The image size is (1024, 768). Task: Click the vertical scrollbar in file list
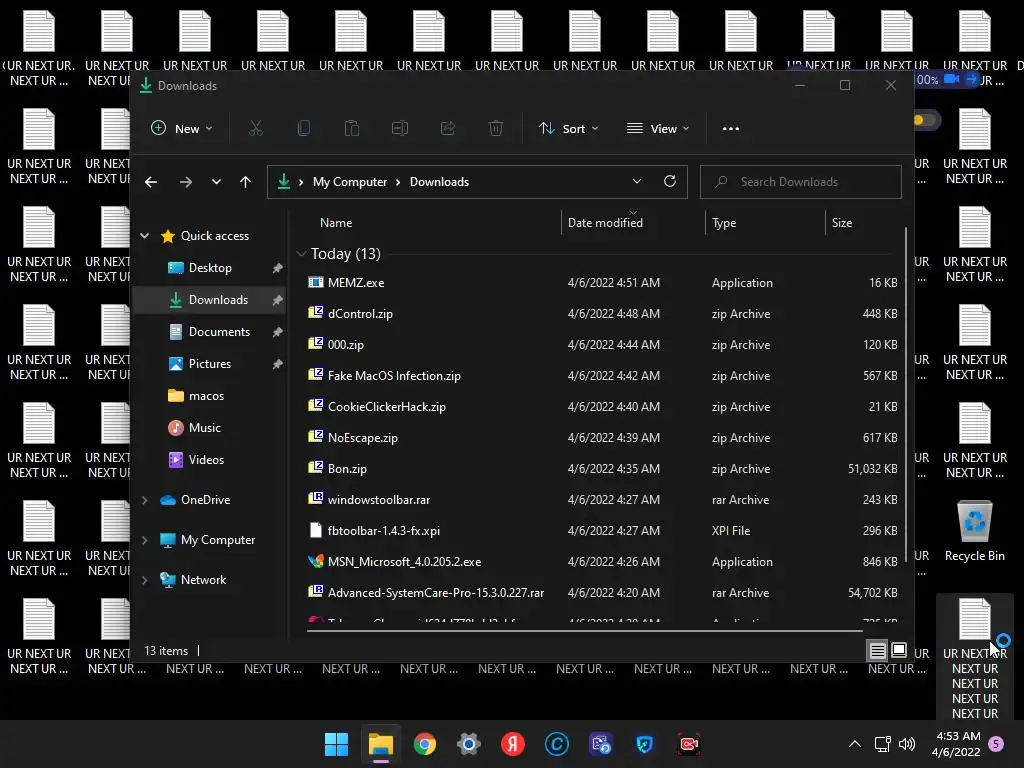(x=906, y=395)
